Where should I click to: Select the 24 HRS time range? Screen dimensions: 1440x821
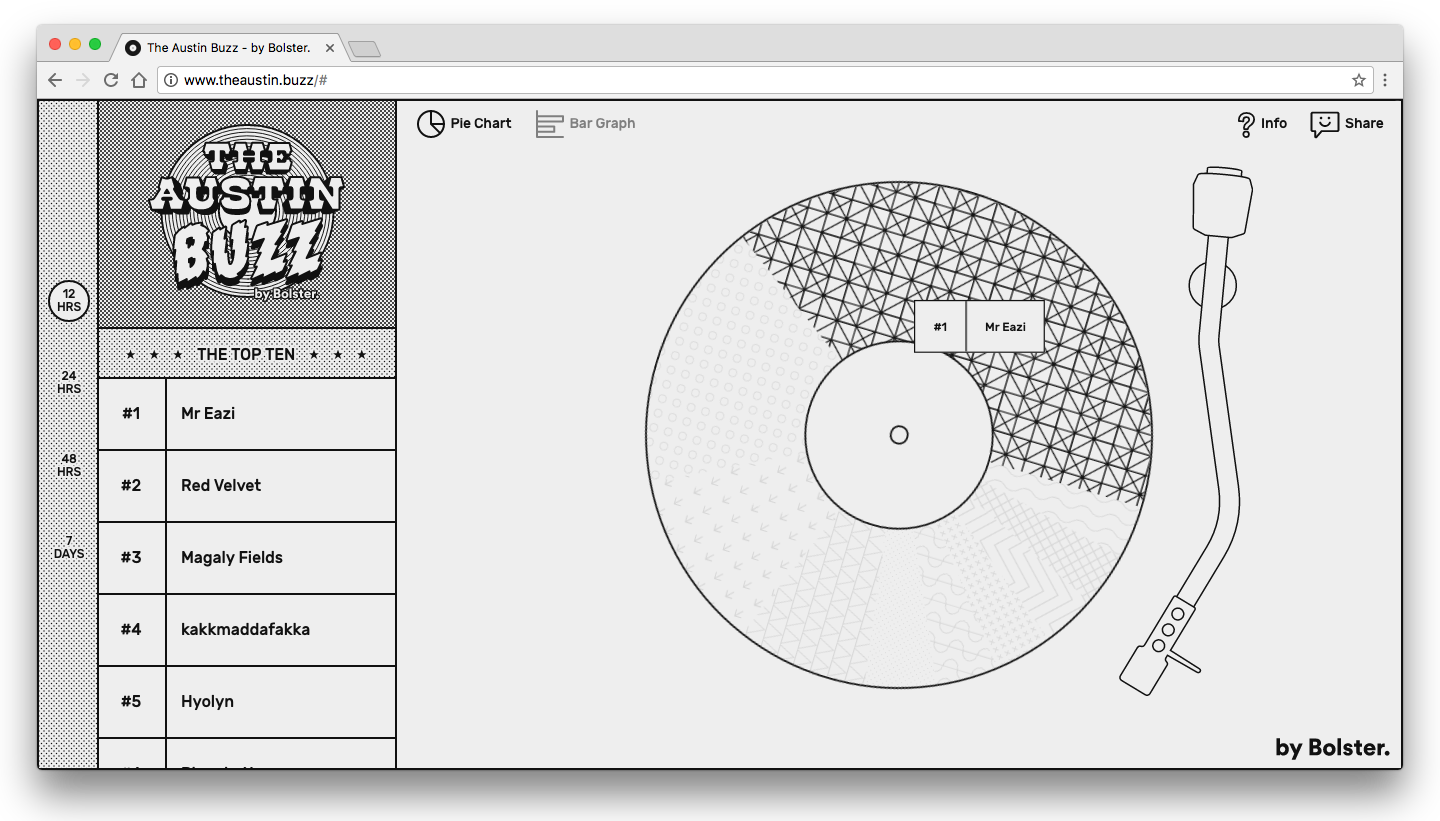click(69, 382)
